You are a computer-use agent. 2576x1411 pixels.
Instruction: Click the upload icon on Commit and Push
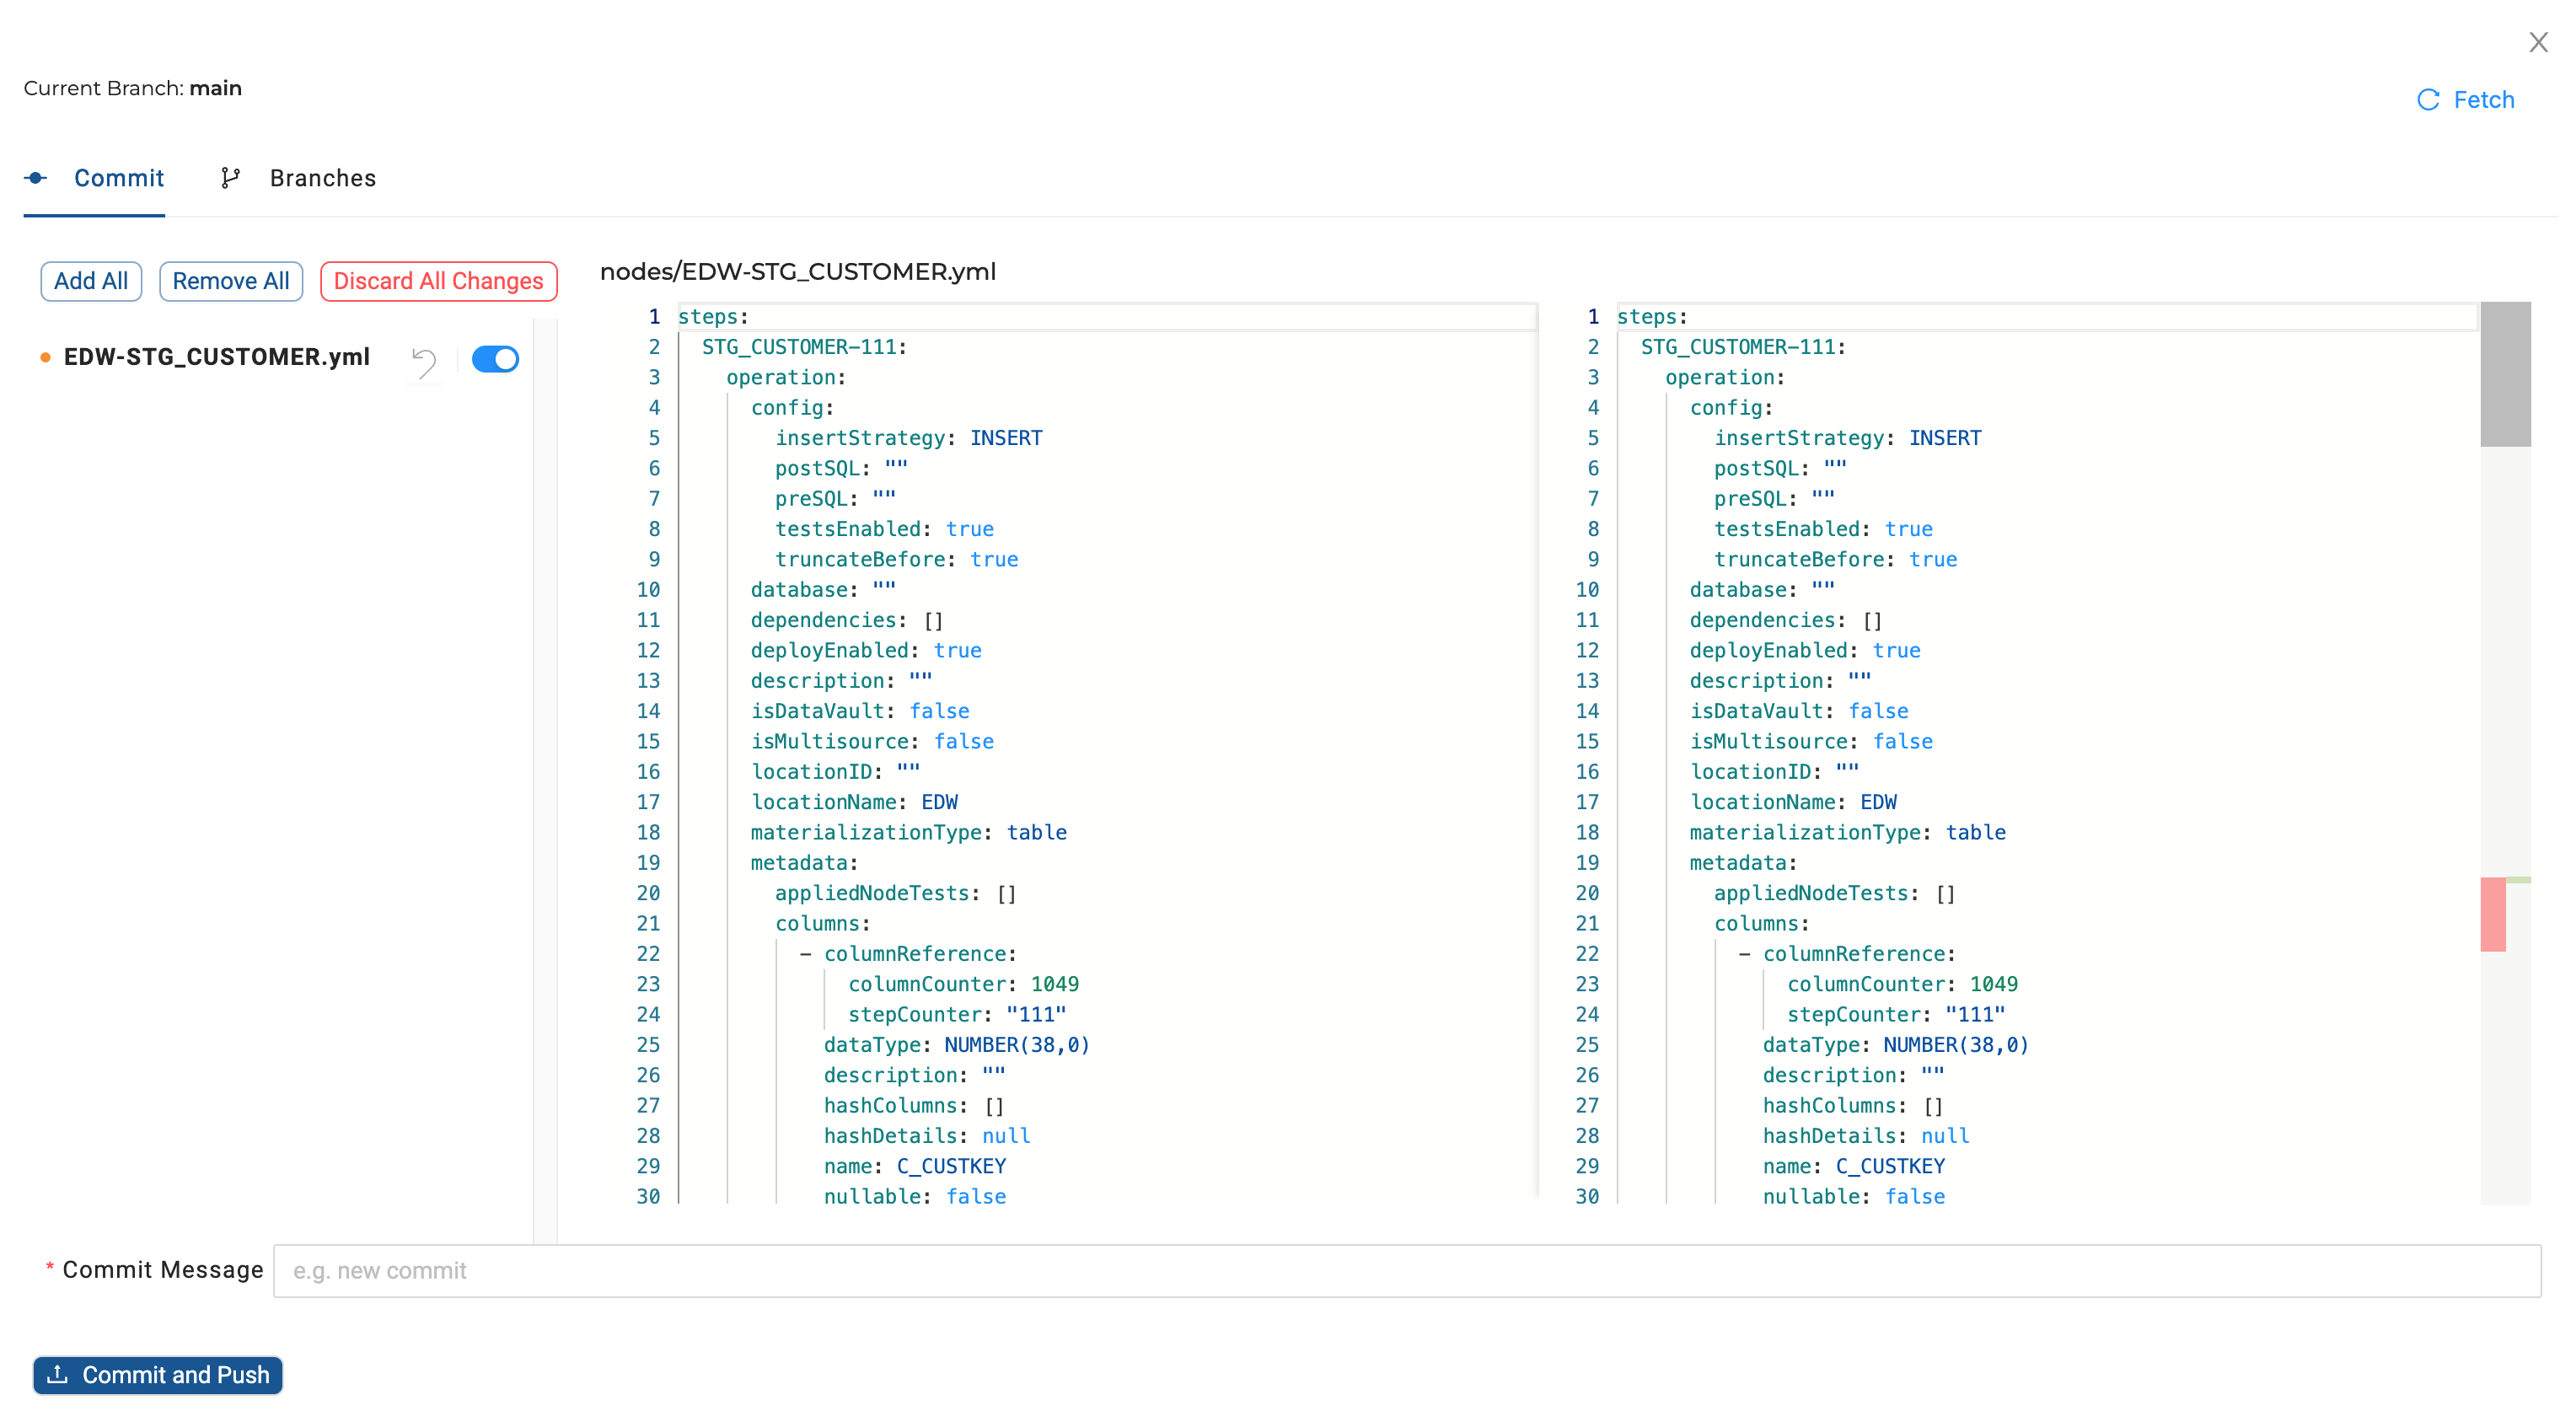(58, 1374)
